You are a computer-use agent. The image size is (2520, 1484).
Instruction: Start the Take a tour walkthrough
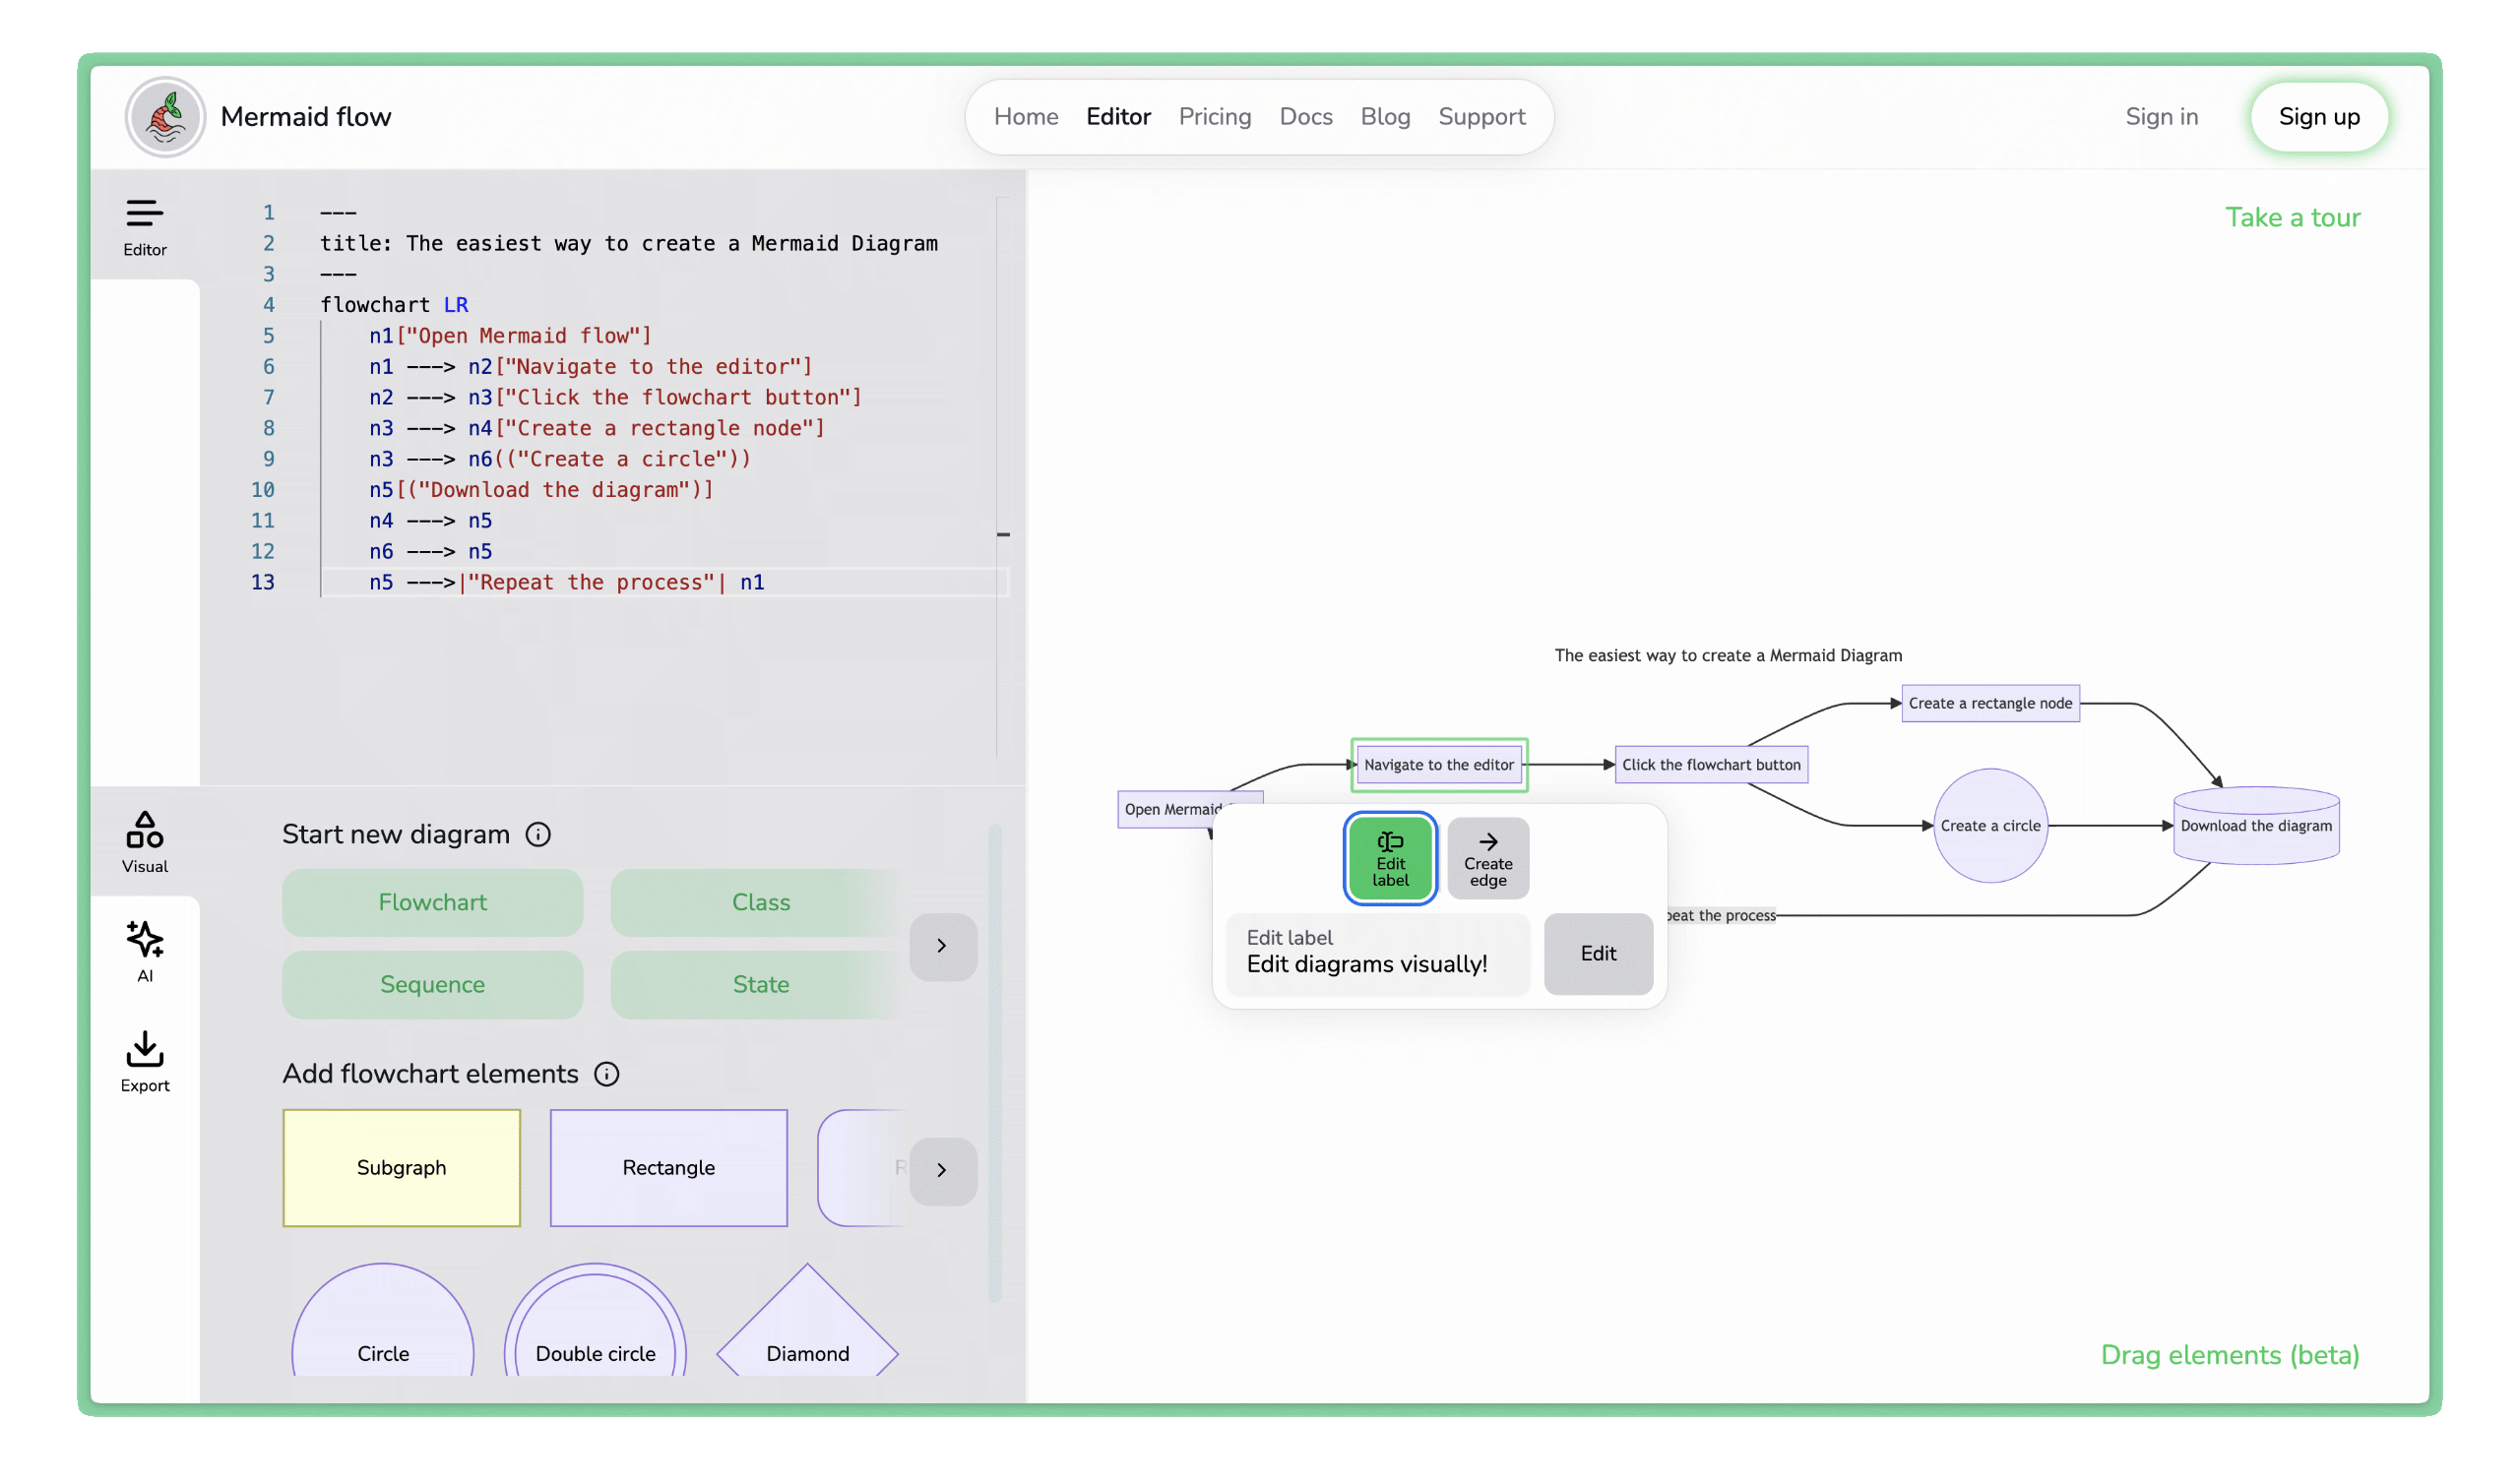pos(2293,217)
